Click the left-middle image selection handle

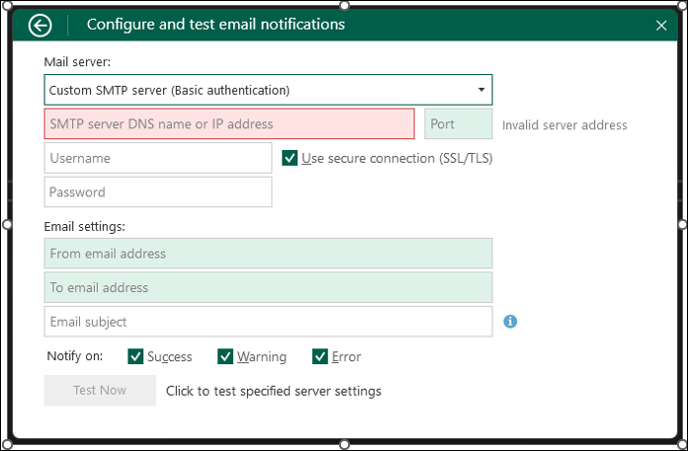pos(6,224)
